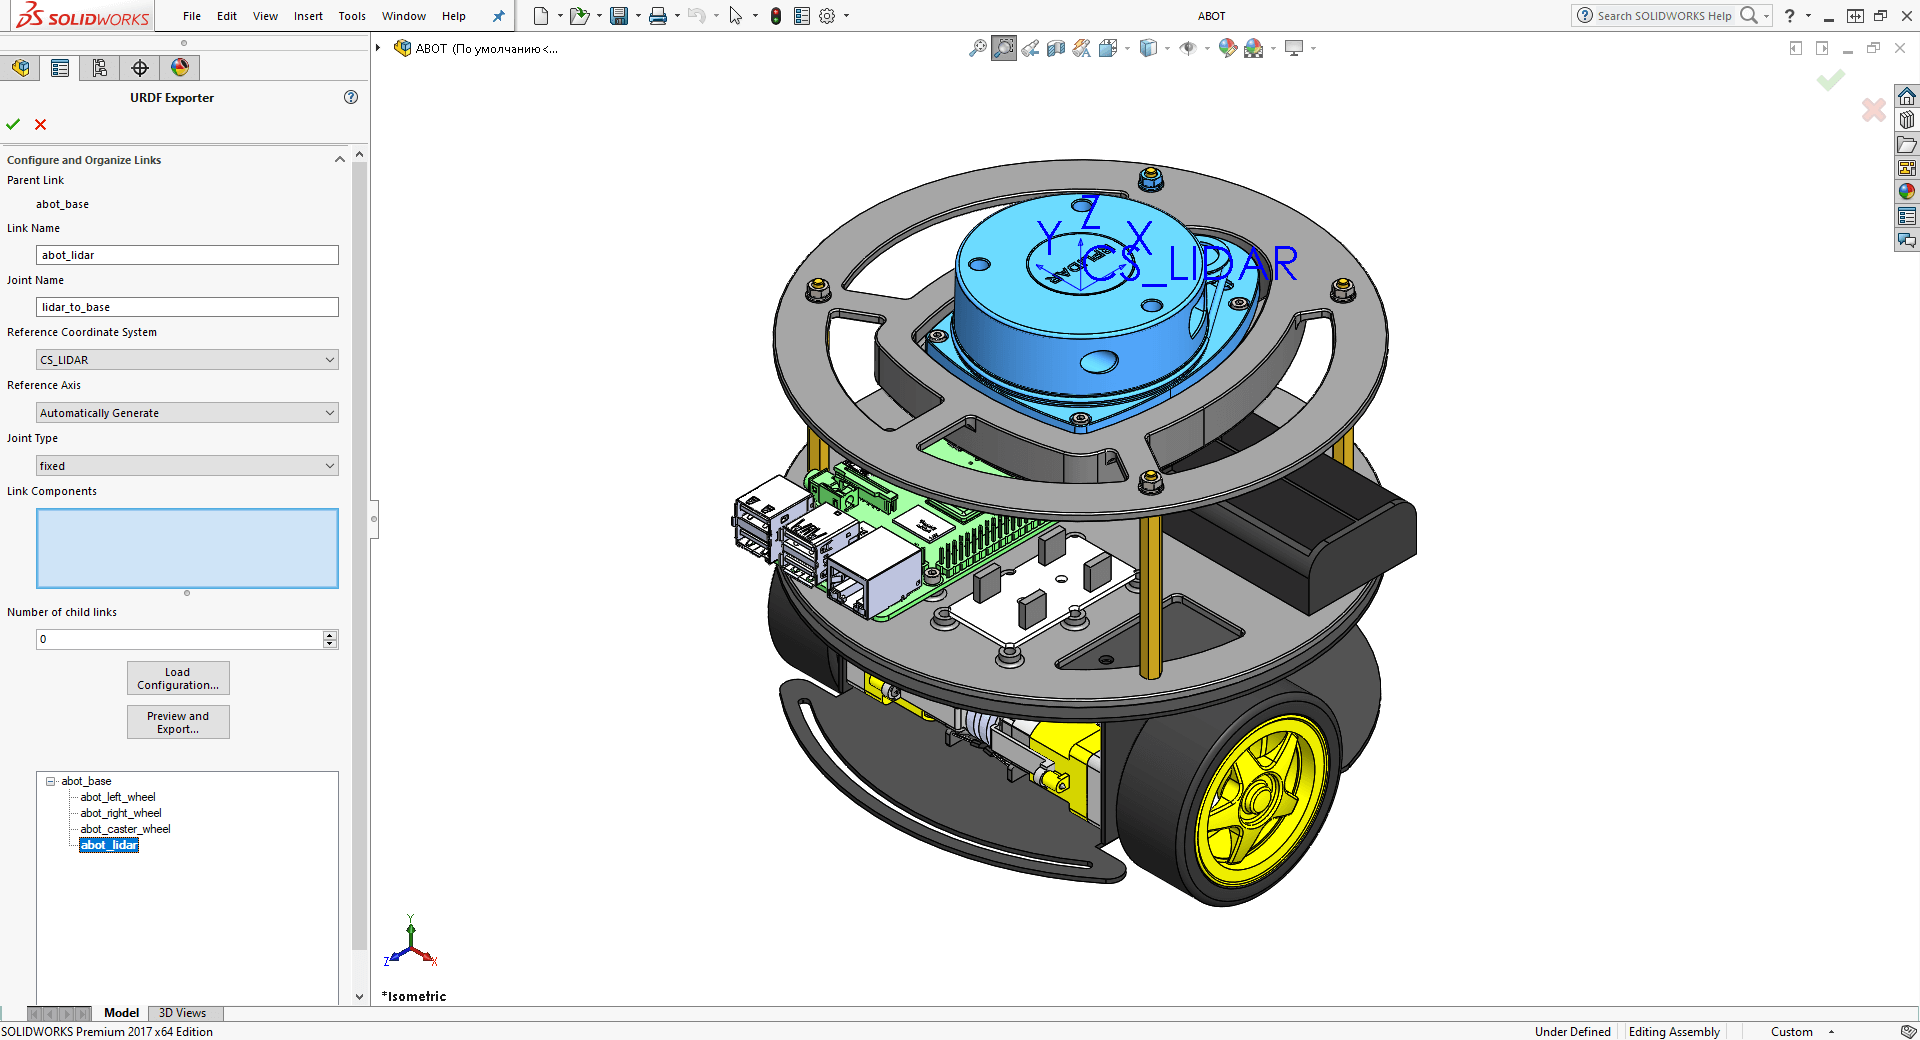Open the Tools menu

351,16
